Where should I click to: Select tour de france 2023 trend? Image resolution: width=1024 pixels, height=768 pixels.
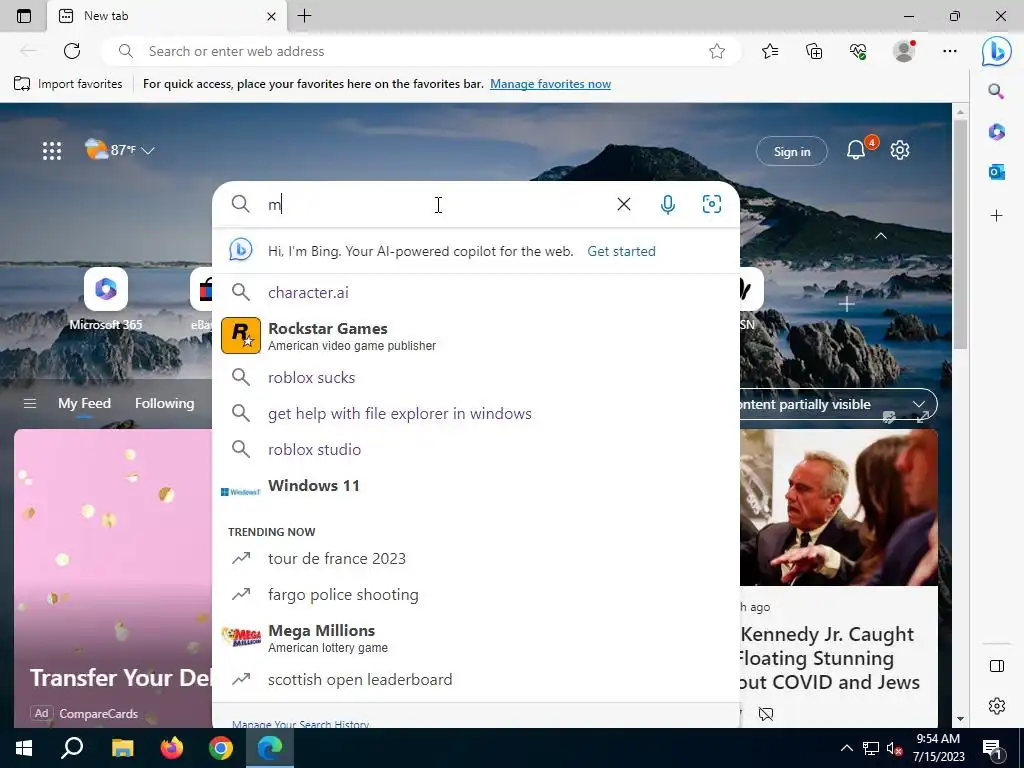pyautogui.click(x=476, y=558)
